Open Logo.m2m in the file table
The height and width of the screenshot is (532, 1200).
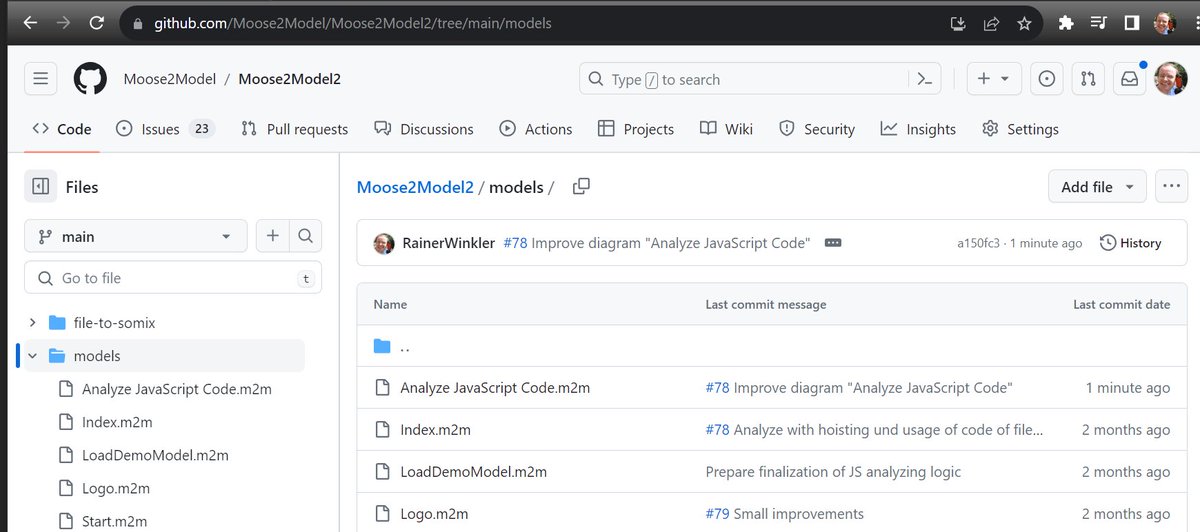434,514
